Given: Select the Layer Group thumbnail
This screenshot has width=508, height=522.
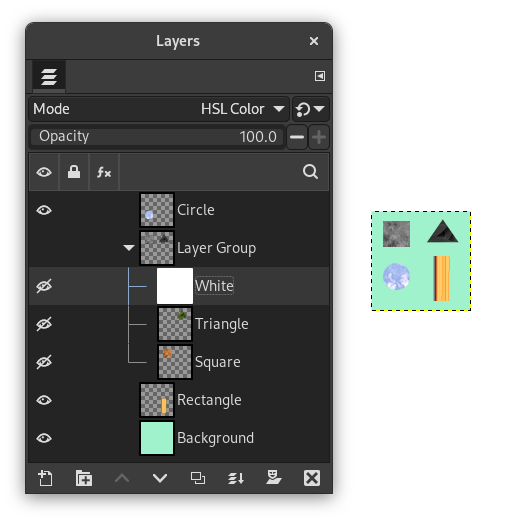Looking at the screenshot, I should pos(157,248).
